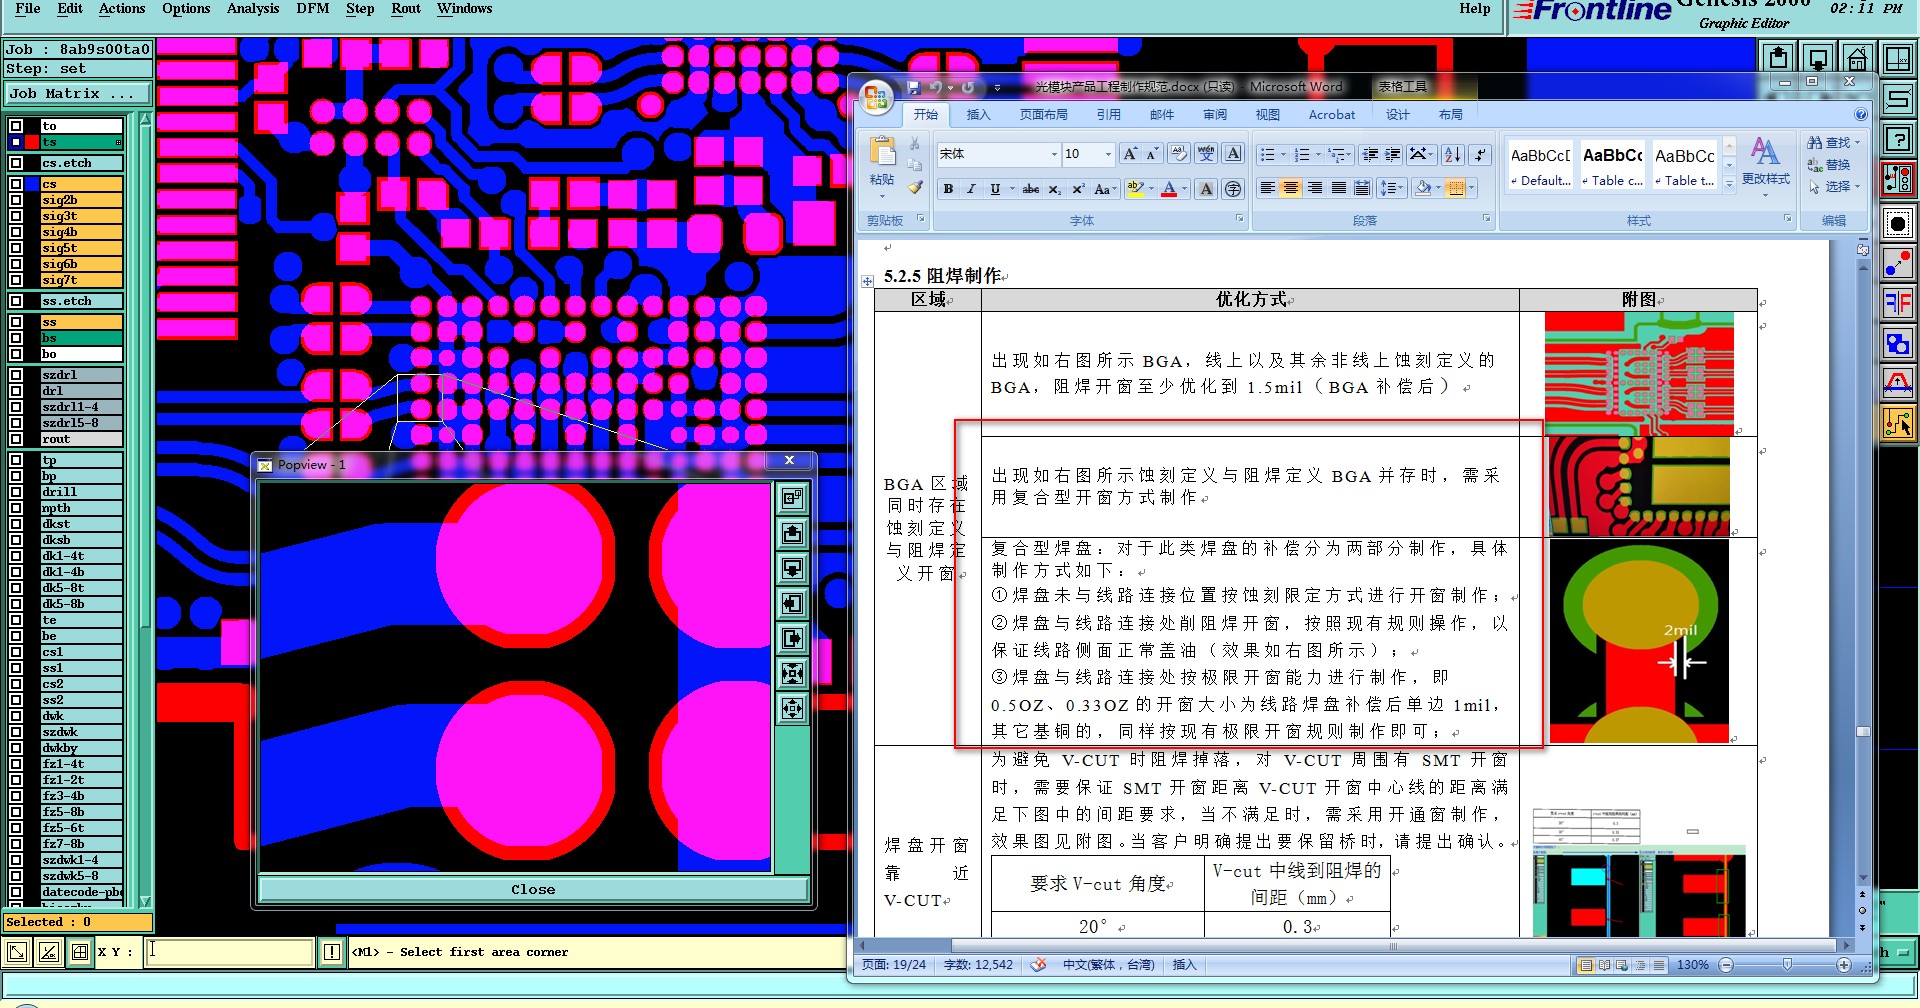The height and width of the screenshot is (1008, 1920).
Task: Switch to Word Acrobat tab
Action: [x=1332, y=115]
